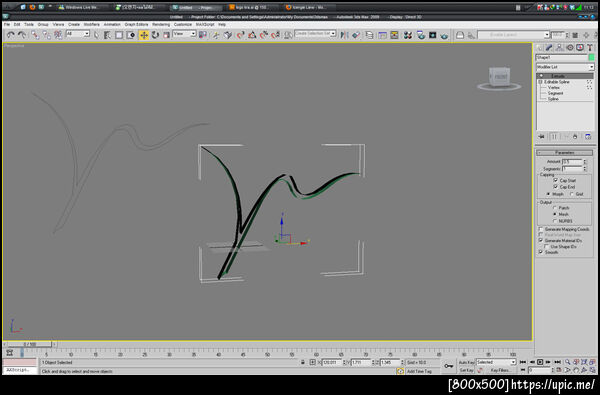The height and width of the screenshot is (395, 600).
Task: Click the Amount value field
Action: click(x=572, y=162)
